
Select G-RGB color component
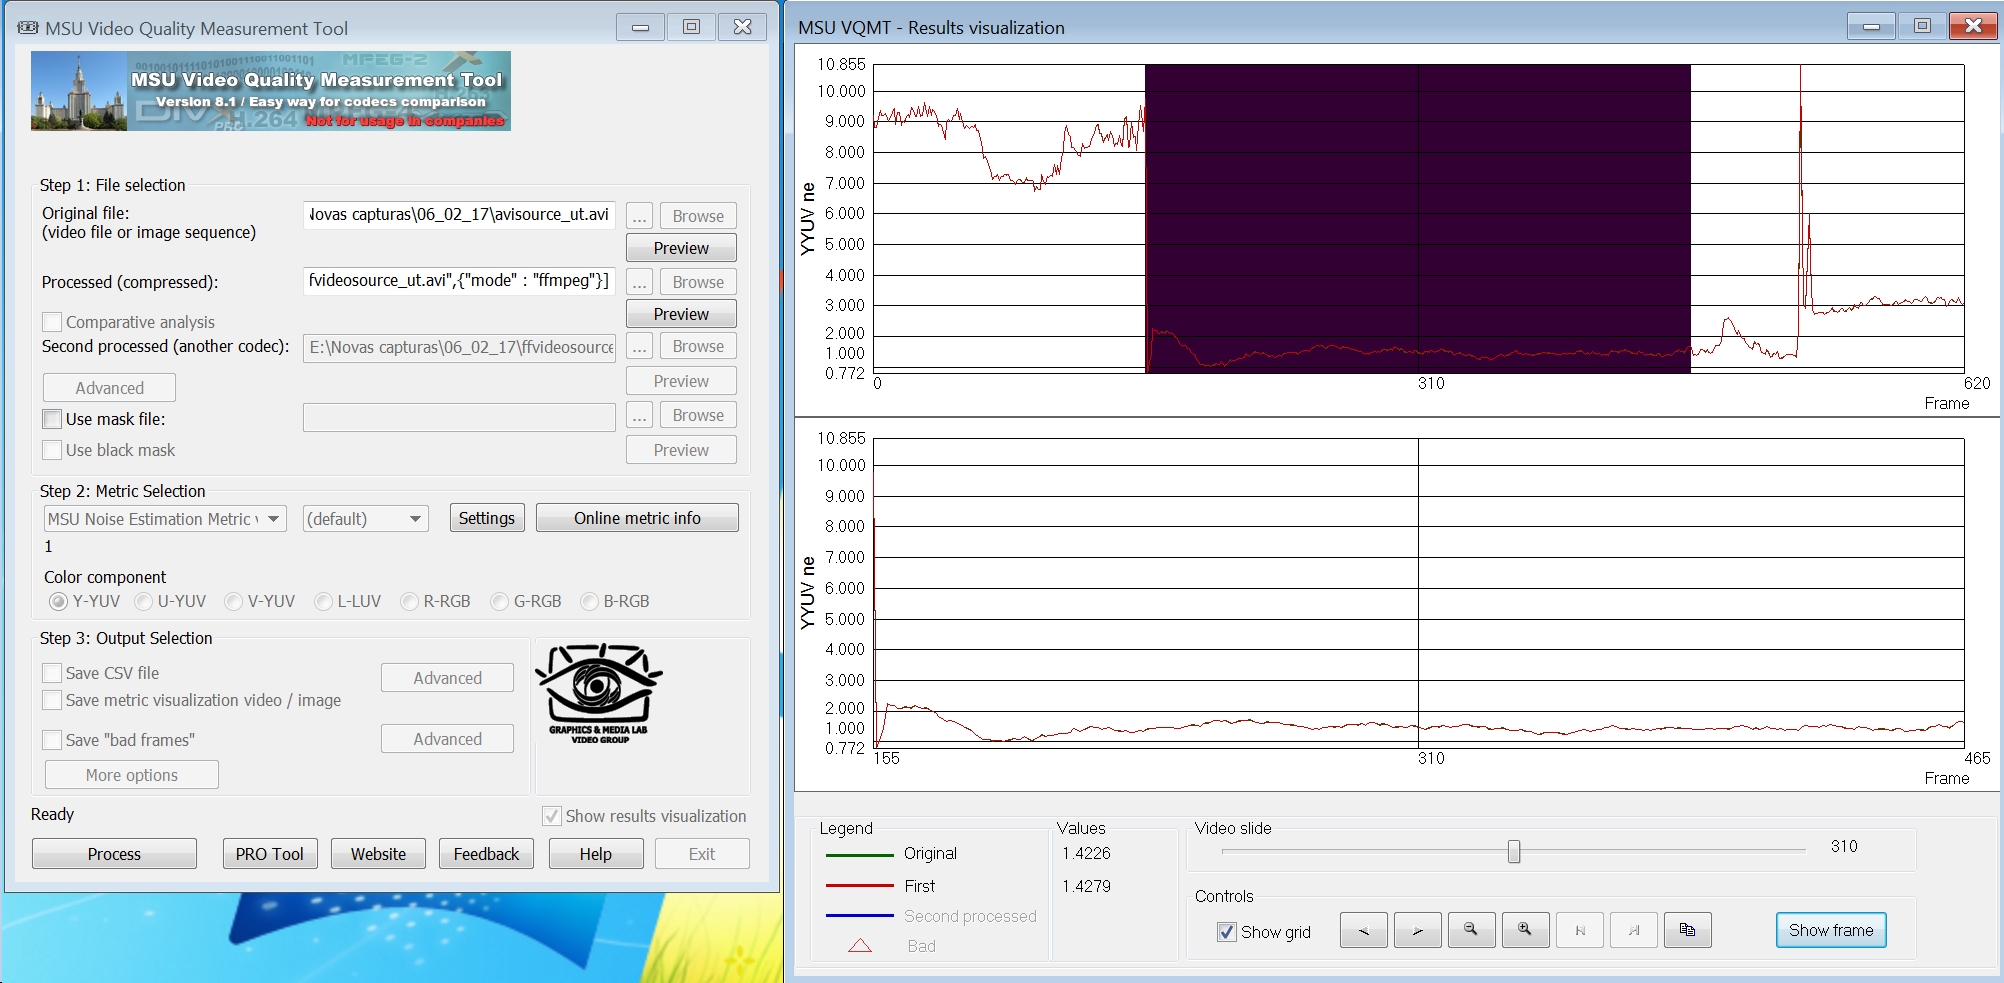[x=500, y=601]
